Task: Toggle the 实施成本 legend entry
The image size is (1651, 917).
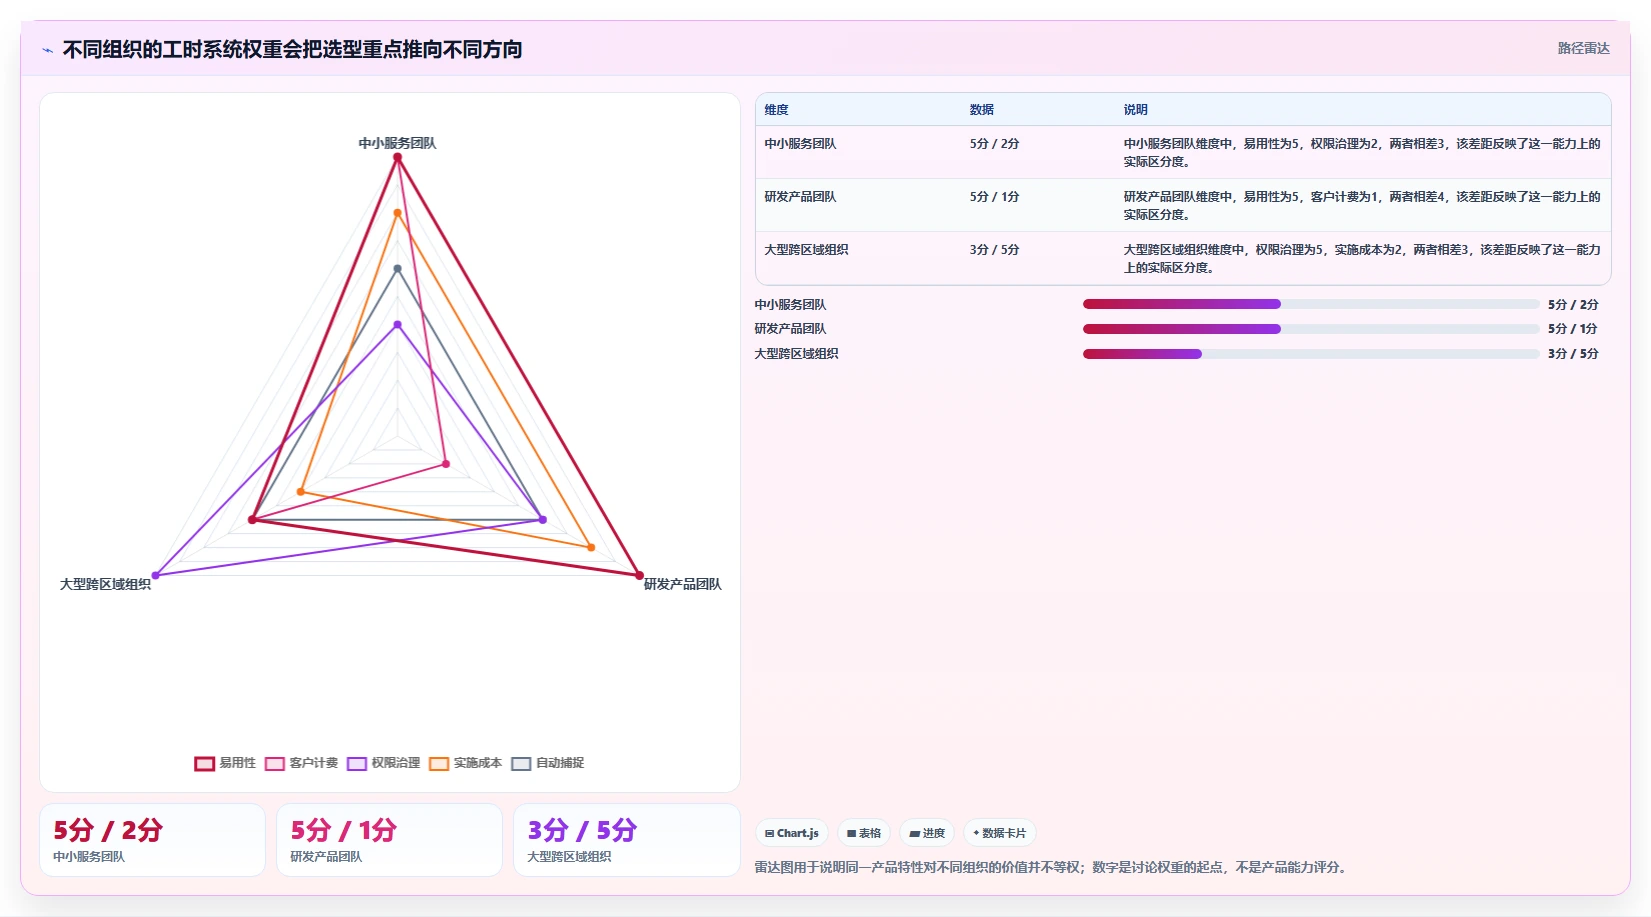Action: [x=465, y=763]
